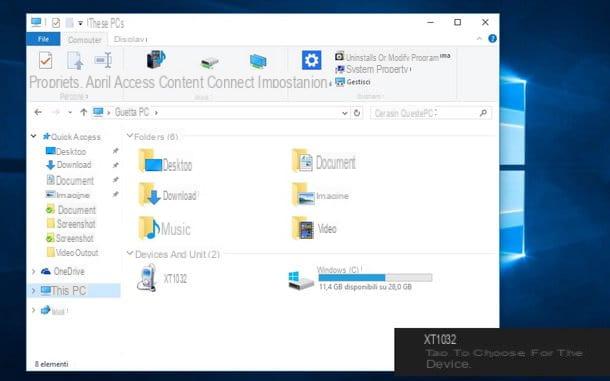Click the Windows (C:) storage usage bar
The image size is (610, 381).
(x=375, y=277)
